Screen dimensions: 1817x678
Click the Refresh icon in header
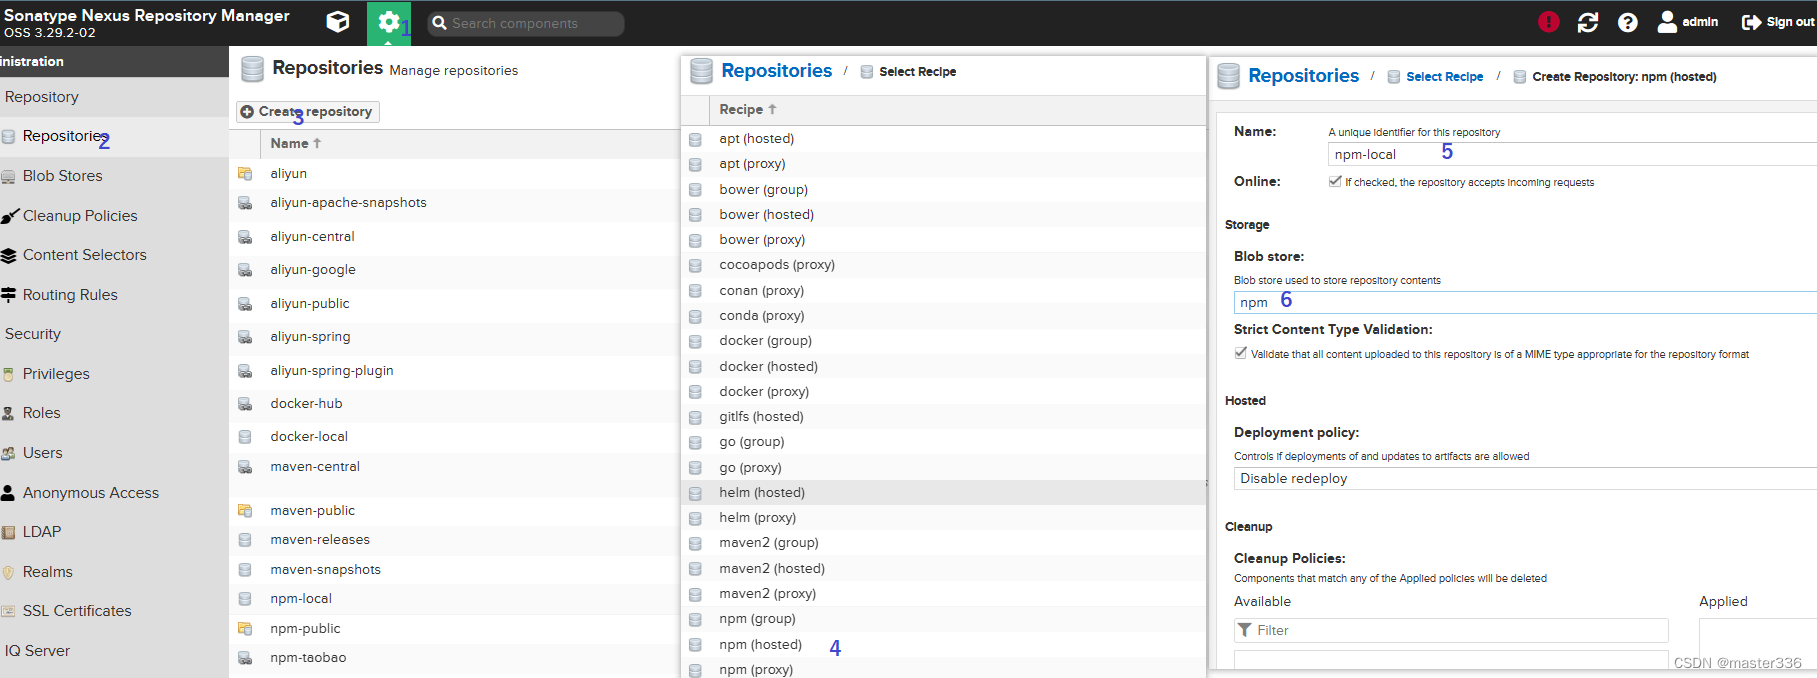pos(1588,22)
